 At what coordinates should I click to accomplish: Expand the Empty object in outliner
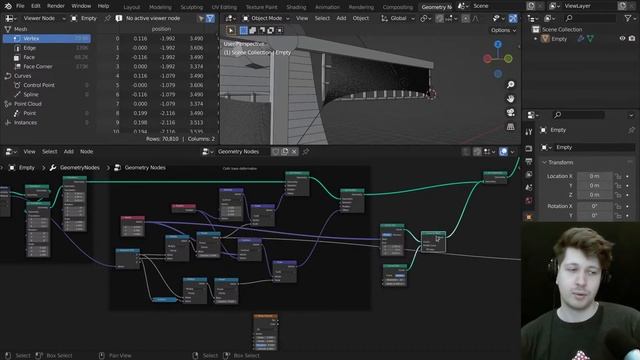click(536, 39)
